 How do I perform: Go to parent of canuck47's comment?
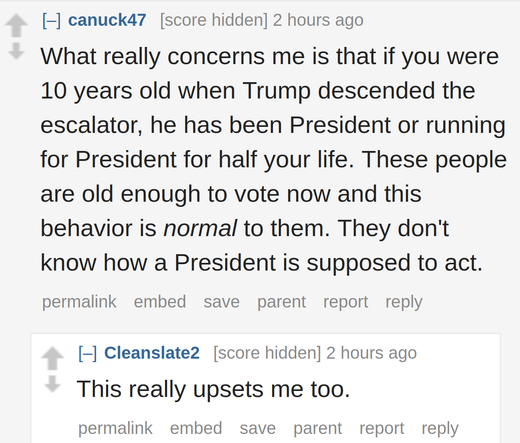click(281, 302)
